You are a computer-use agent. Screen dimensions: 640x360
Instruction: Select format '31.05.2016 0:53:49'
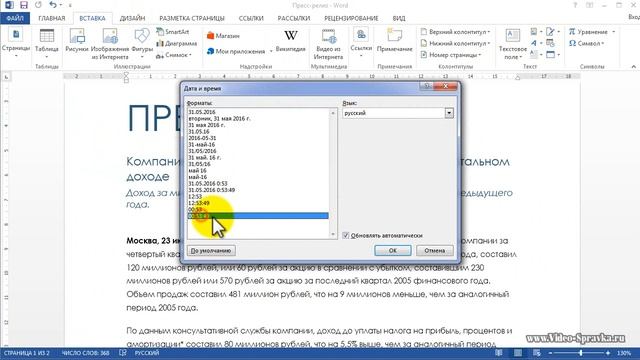(x=211, y=190)
